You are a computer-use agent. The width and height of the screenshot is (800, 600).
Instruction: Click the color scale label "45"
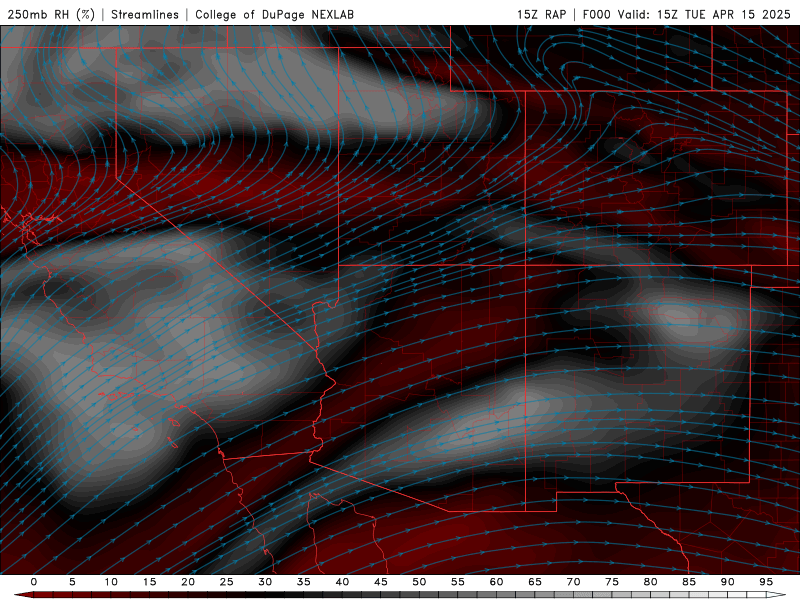[380, 582]
